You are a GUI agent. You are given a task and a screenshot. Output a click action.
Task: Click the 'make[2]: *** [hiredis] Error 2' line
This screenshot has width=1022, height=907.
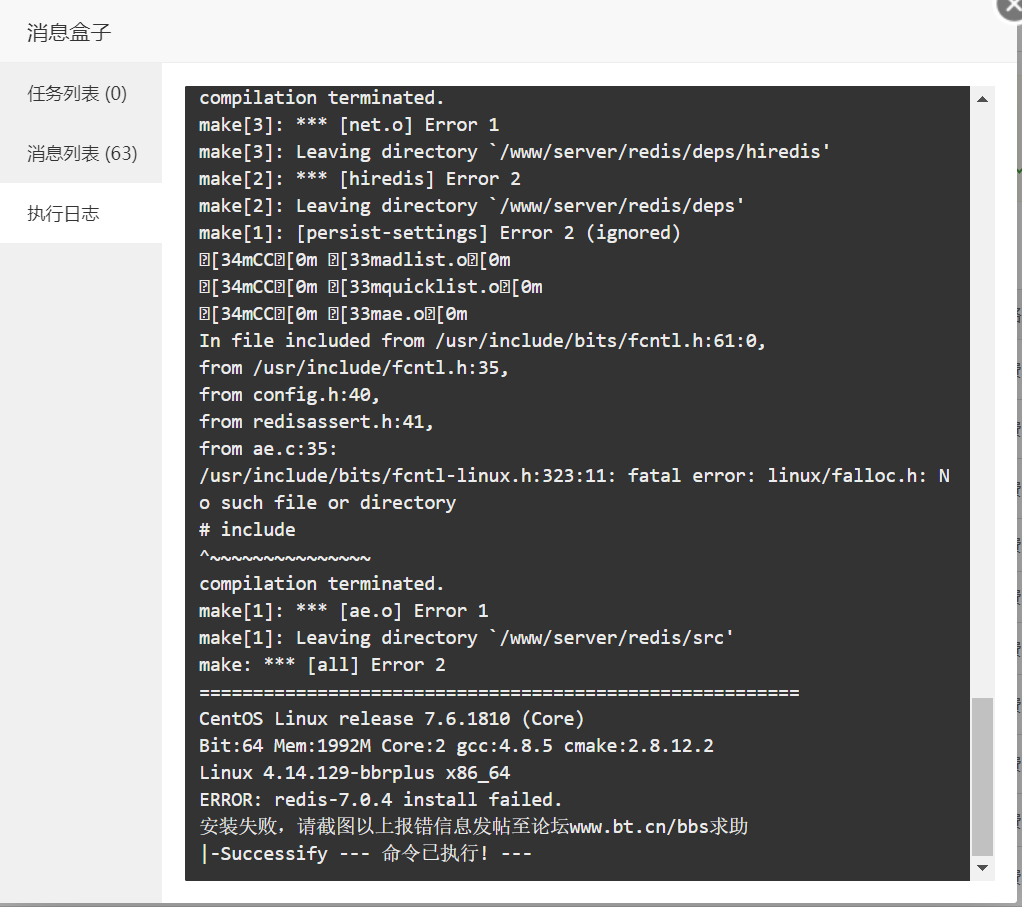click(360, 179)
